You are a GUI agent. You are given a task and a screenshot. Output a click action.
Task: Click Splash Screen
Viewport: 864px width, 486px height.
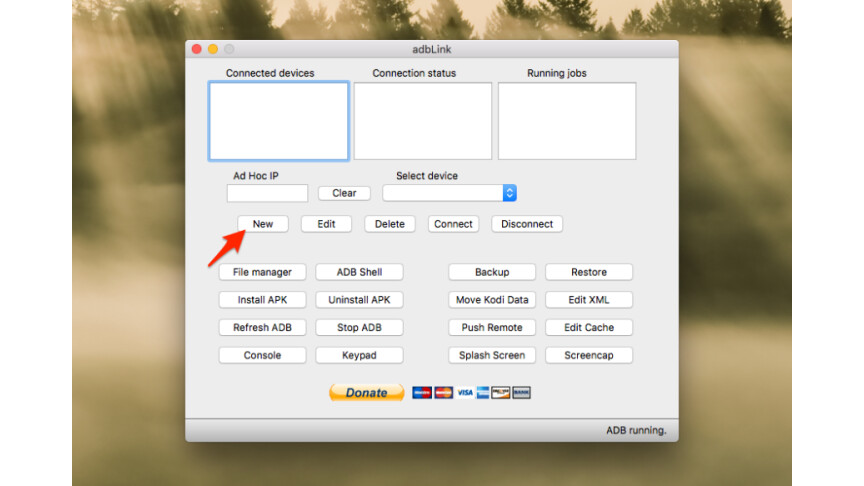(492, 355)
